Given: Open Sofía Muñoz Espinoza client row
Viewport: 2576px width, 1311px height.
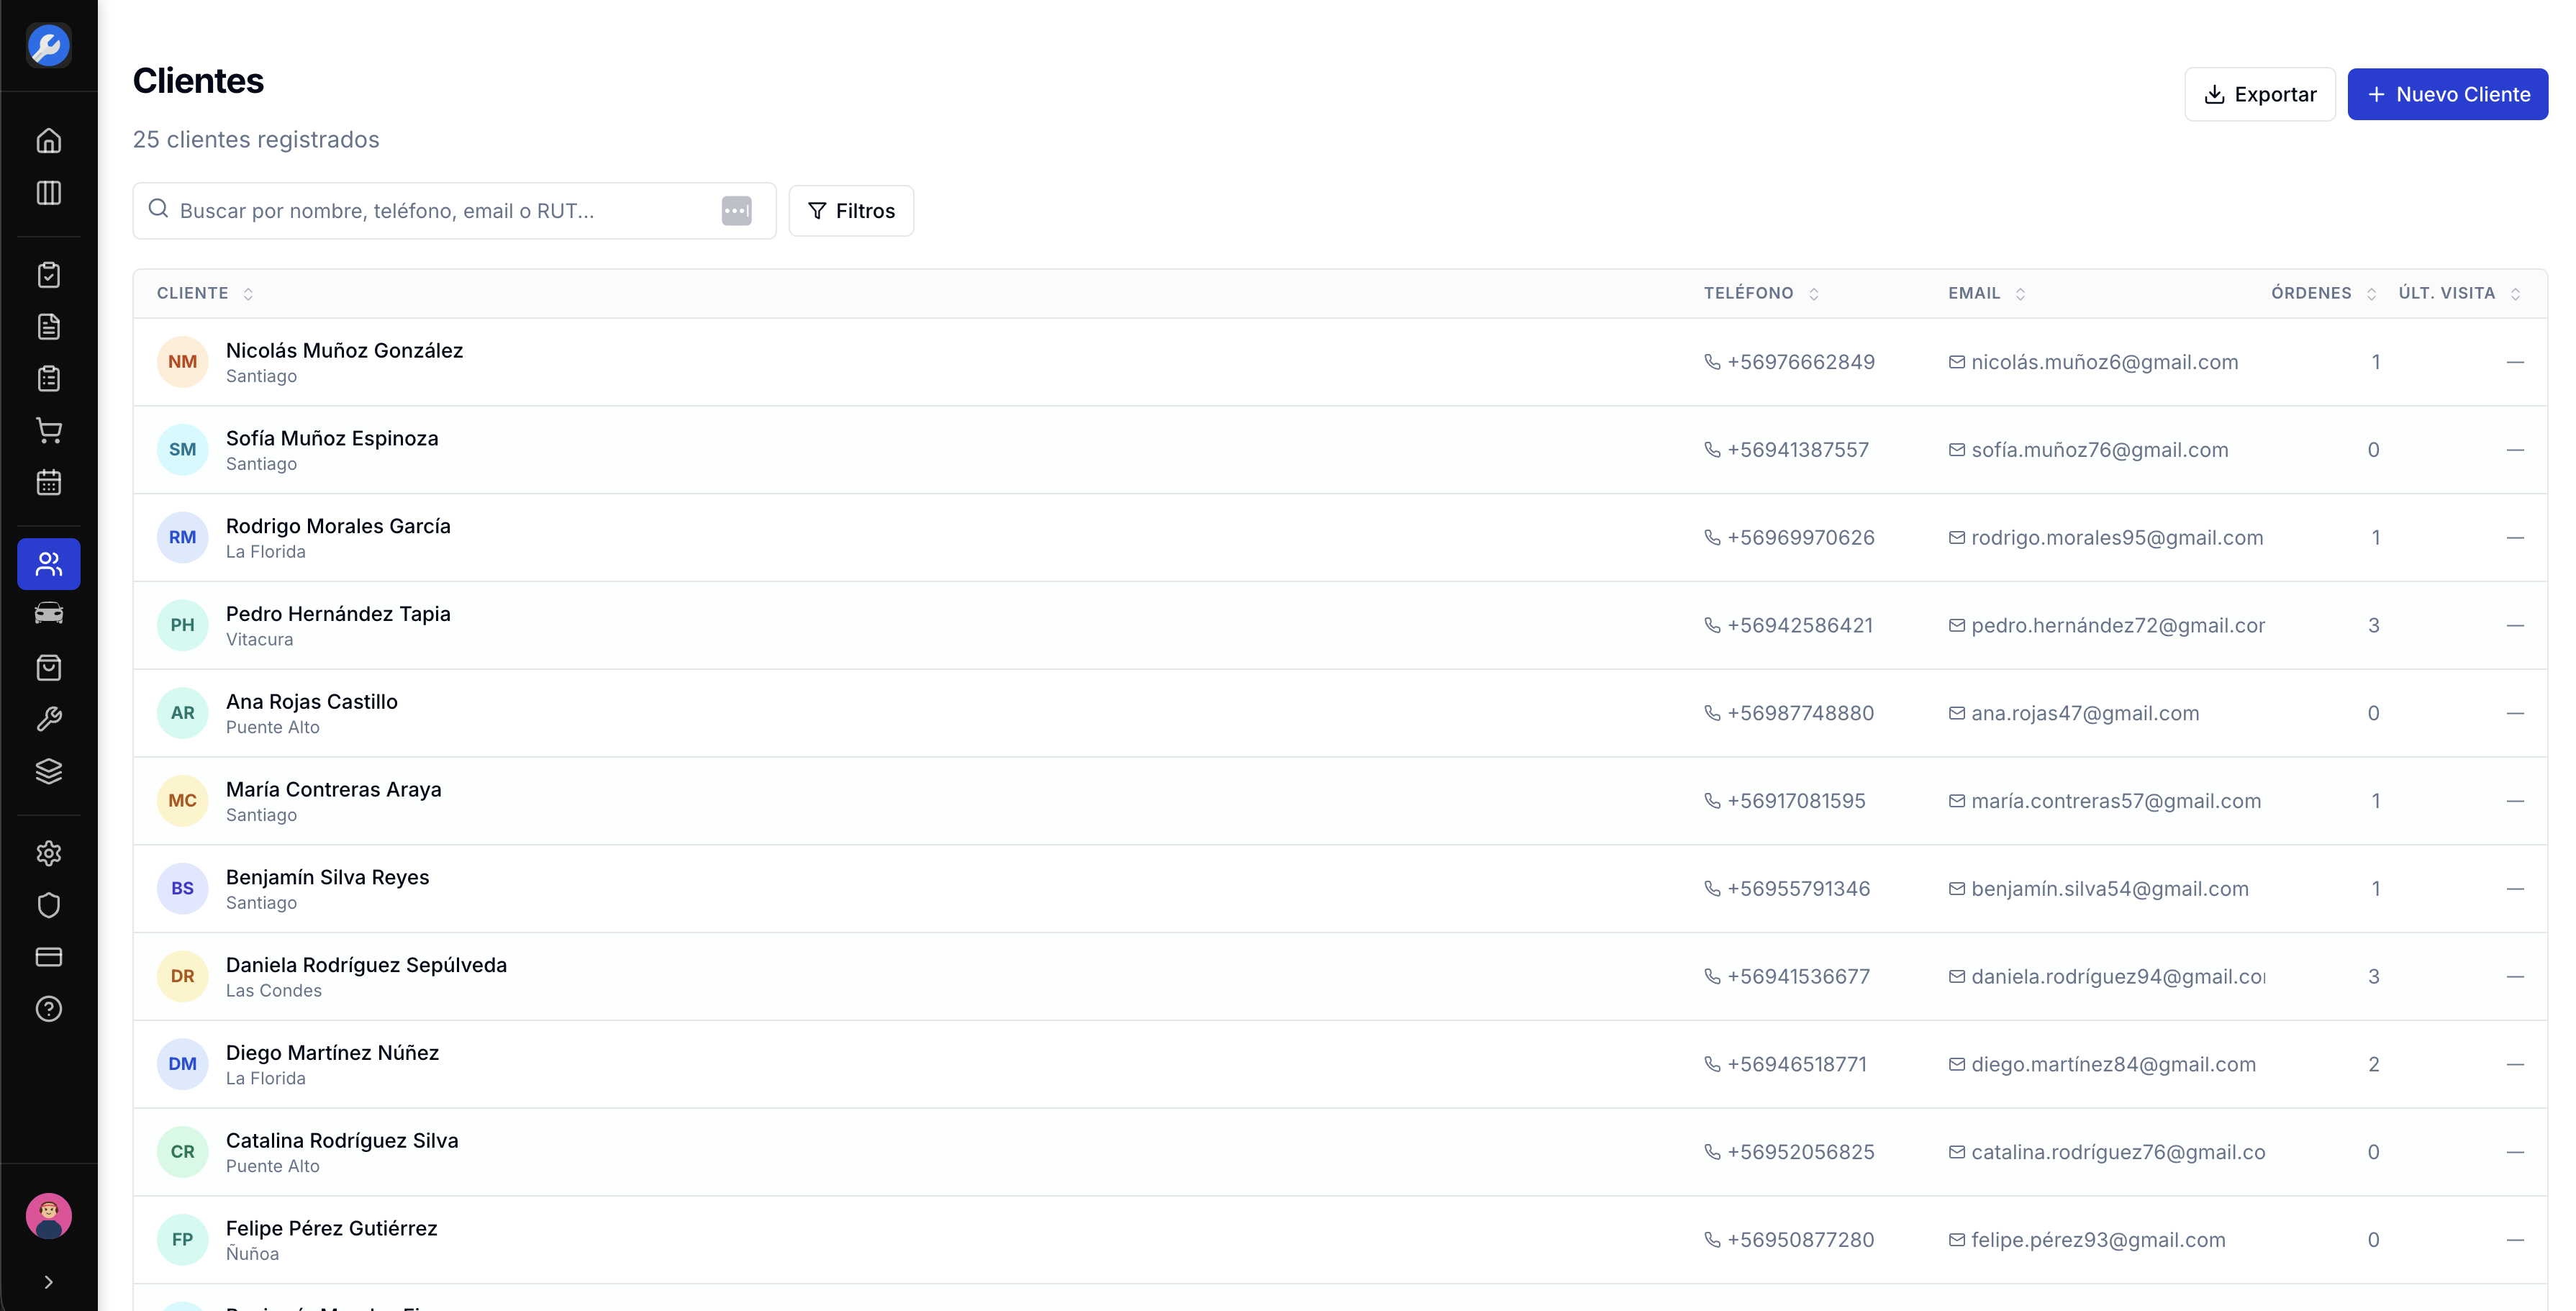Looking at the screenshot, I should coord(1340,450).
